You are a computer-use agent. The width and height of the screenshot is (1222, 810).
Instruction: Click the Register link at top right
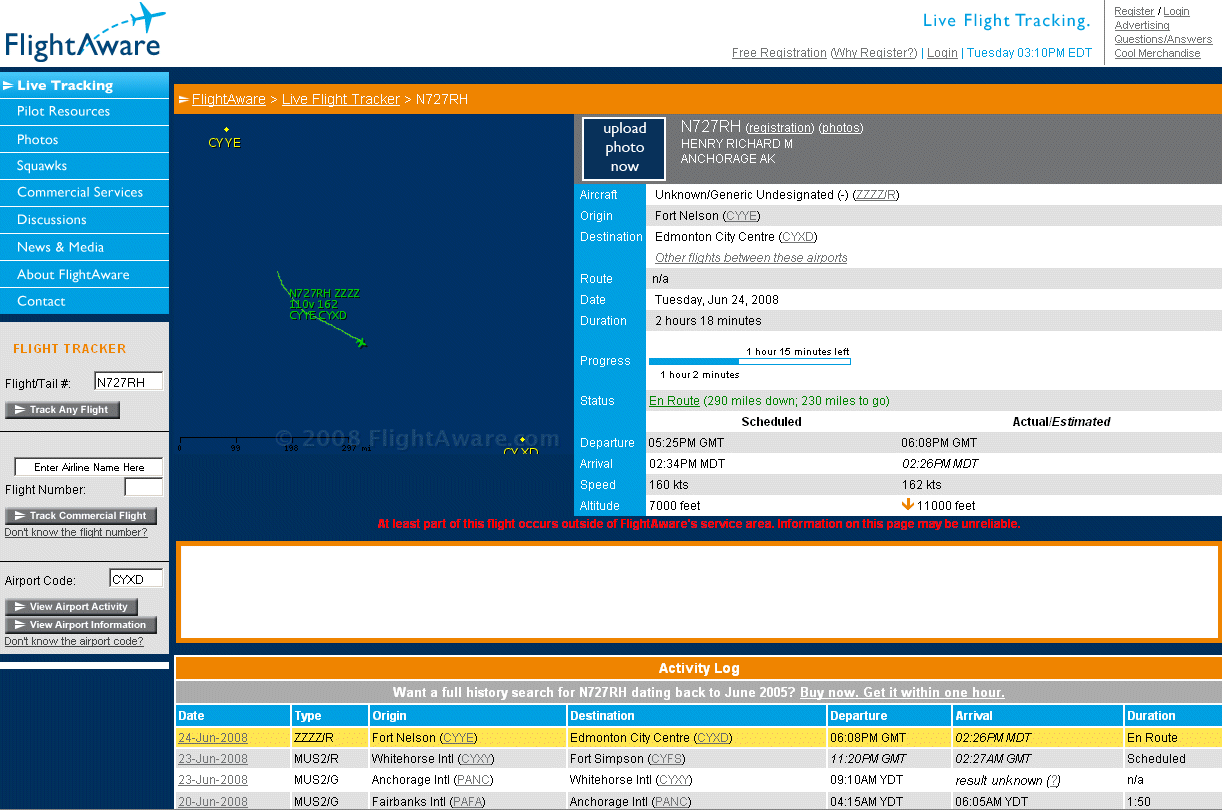tap(1134, 12)
